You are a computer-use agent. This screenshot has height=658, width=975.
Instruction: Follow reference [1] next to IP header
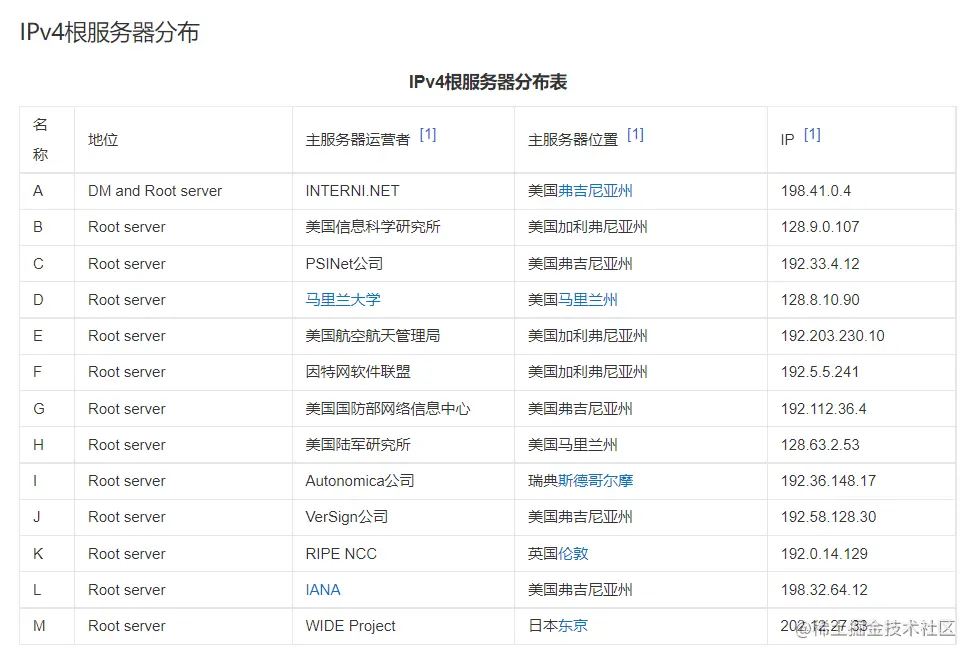tap(812, 134)
